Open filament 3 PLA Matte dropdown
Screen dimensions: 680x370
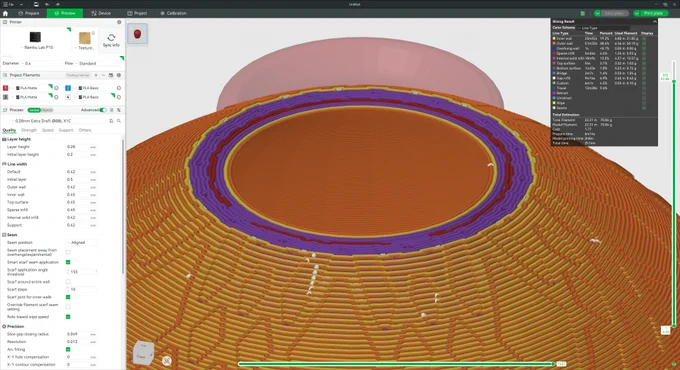[31, 97]
